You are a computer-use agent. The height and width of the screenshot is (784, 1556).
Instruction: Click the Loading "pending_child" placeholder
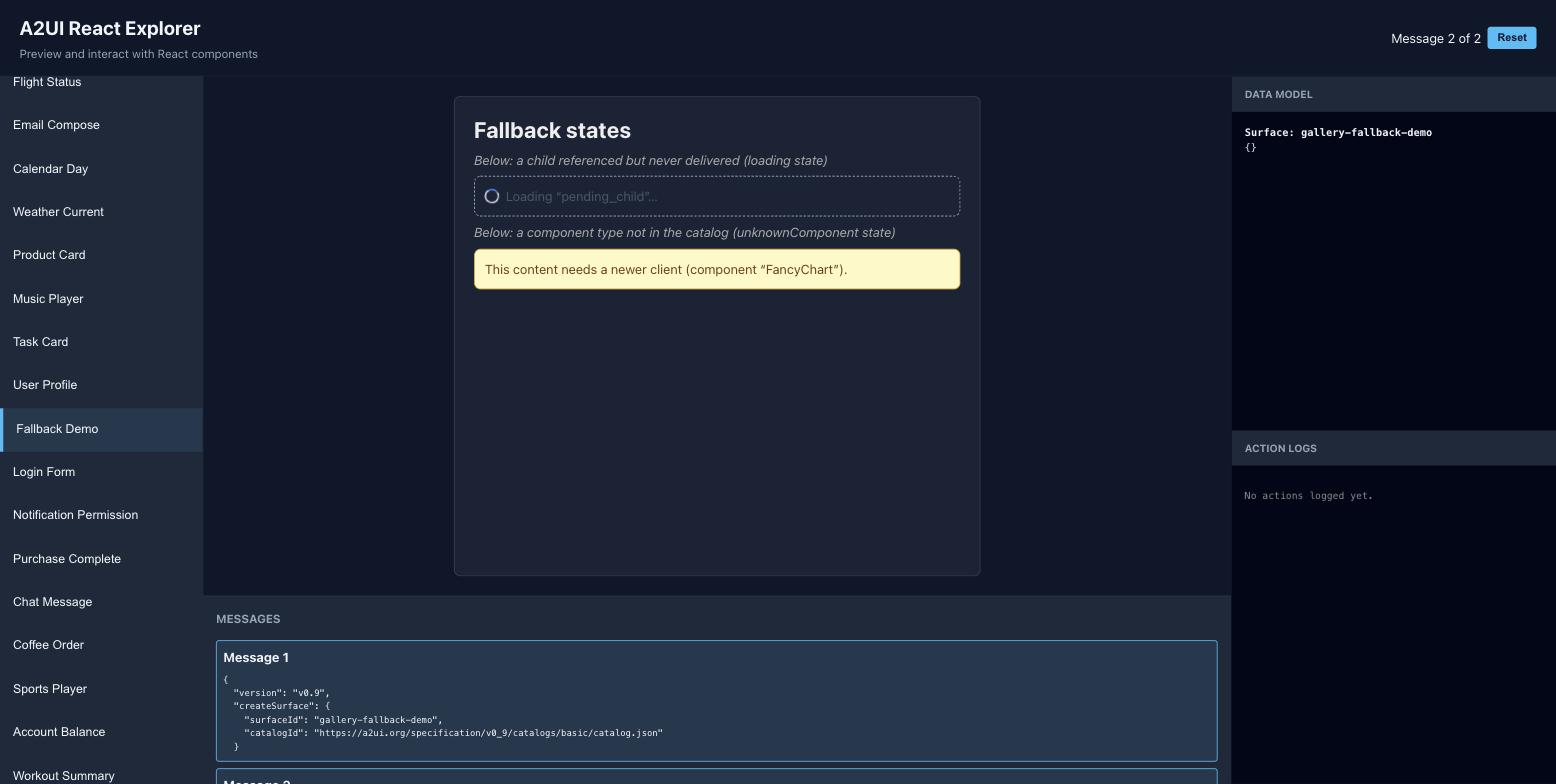[x=717, y=196]
